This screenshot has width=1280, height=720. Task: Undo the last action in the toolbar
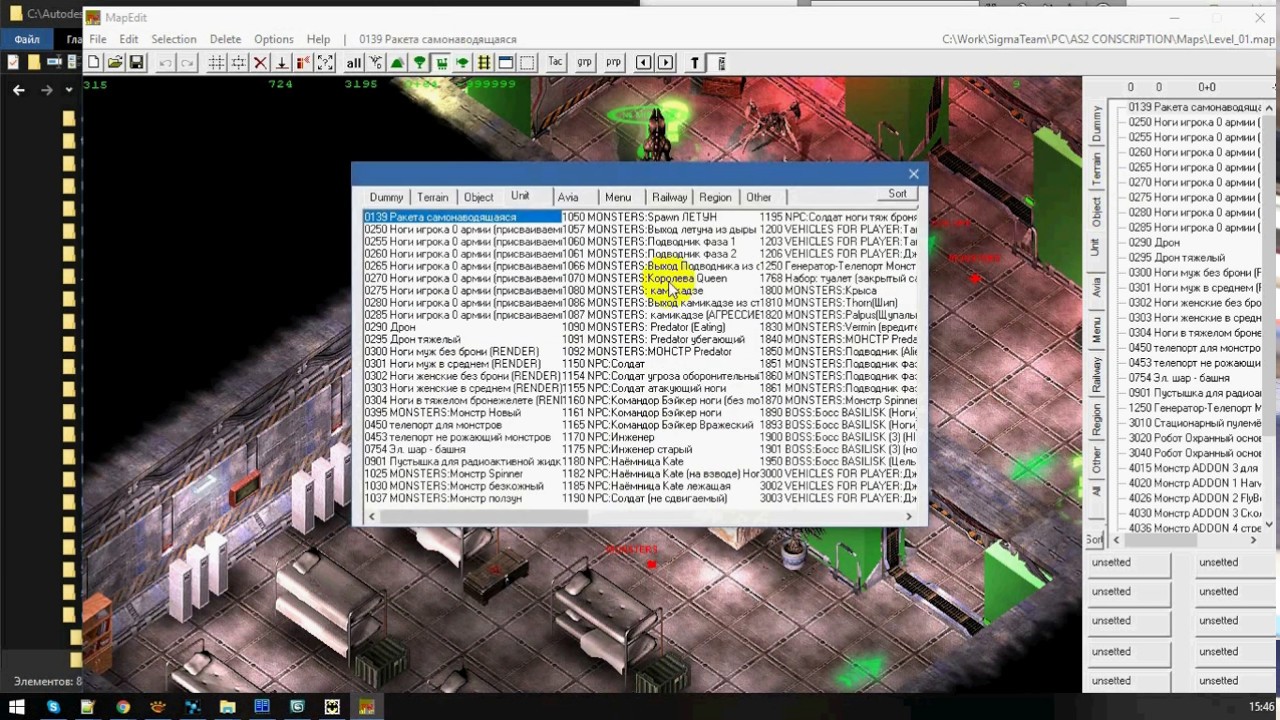[x=165, y=63]
